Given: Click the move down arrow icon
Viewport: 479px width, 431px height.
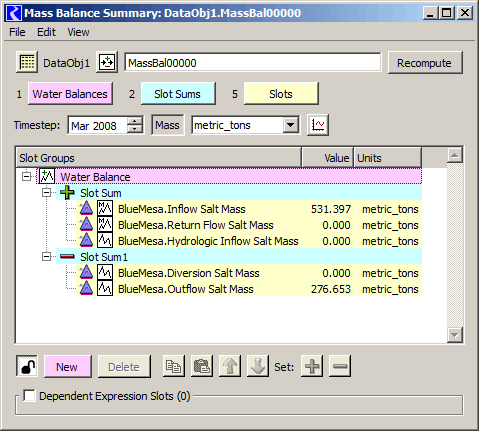Looking at the screenshot, I should click(258, 366).
